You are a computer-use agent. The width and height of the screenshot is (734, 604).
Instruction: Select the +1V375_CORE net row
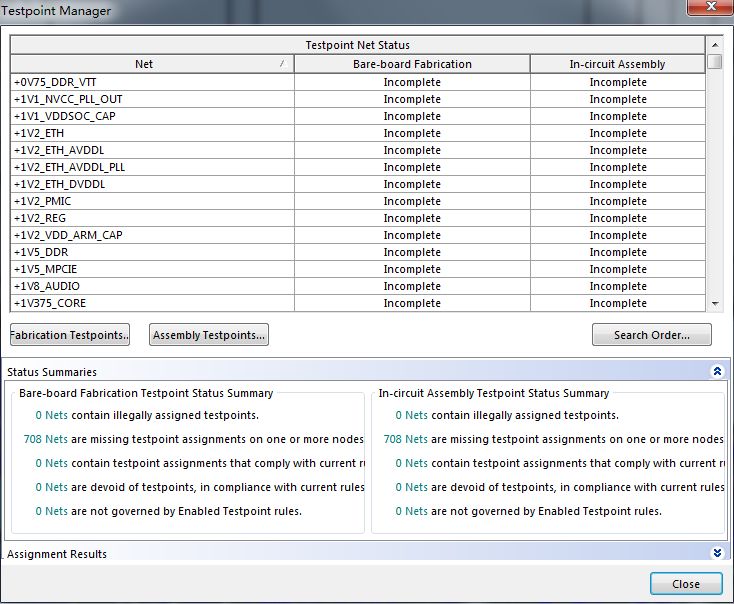tap(358, 303)
